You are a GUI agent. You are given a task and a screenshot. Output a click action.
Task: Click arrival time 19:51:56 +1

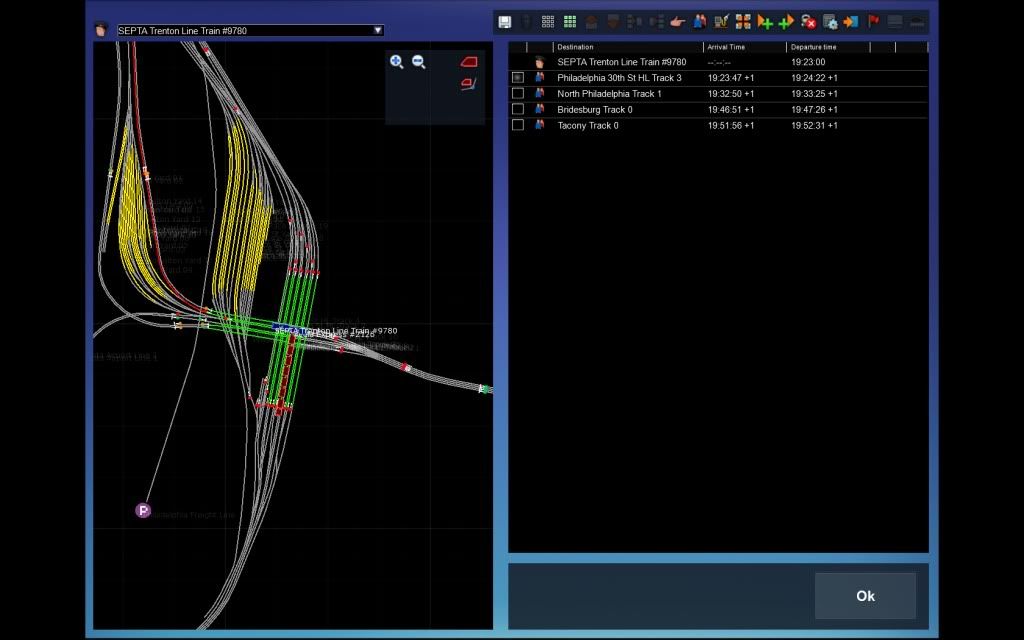pos(731,125)
